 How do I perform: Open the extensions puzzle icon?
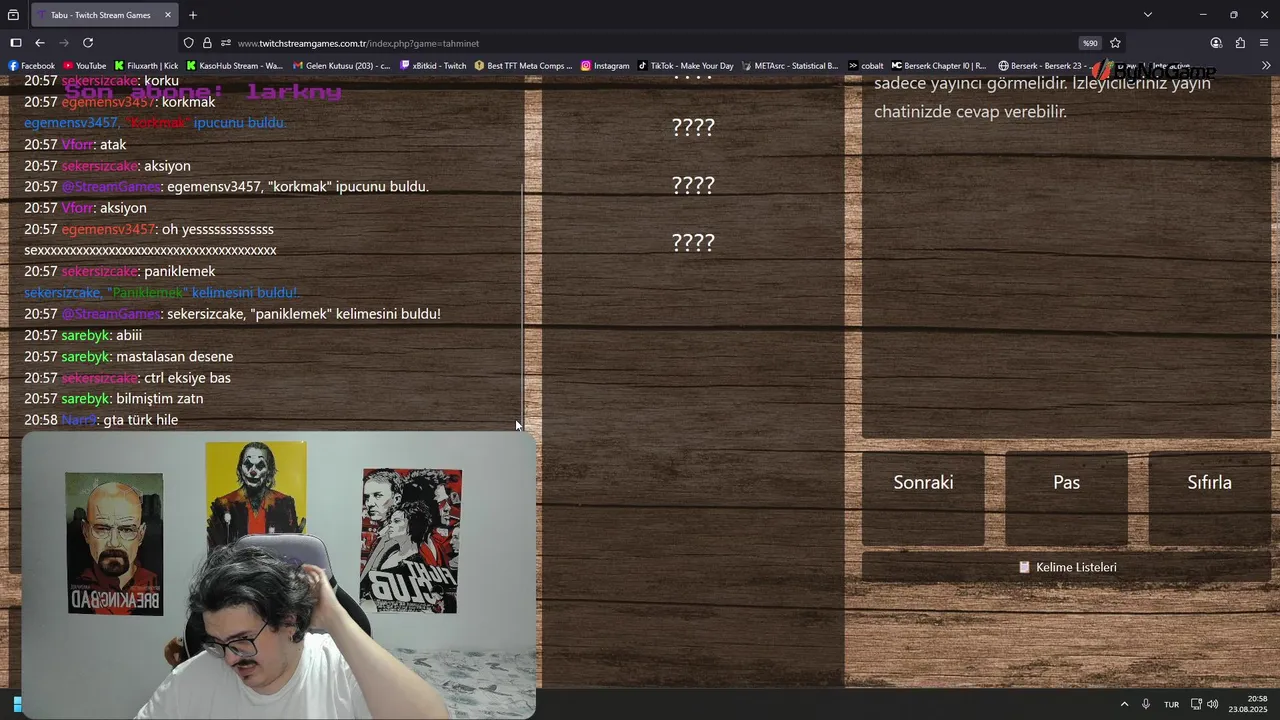[1240, 43]
